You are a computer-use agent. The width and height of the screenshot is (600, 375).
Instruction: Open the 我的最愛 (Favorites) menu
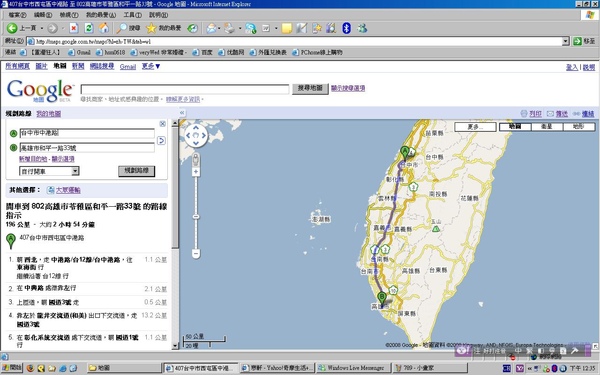click(x=101, y=15)
